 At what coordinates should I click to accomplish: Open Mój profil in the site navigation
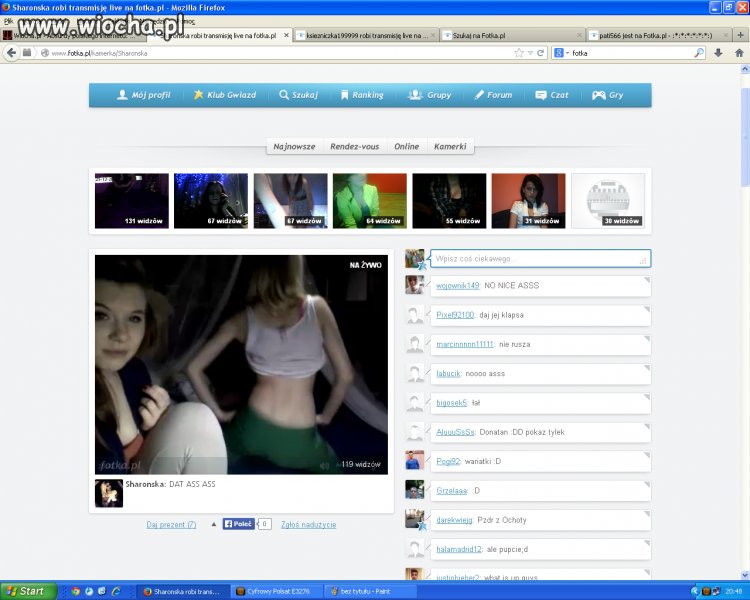coord(143,95)
